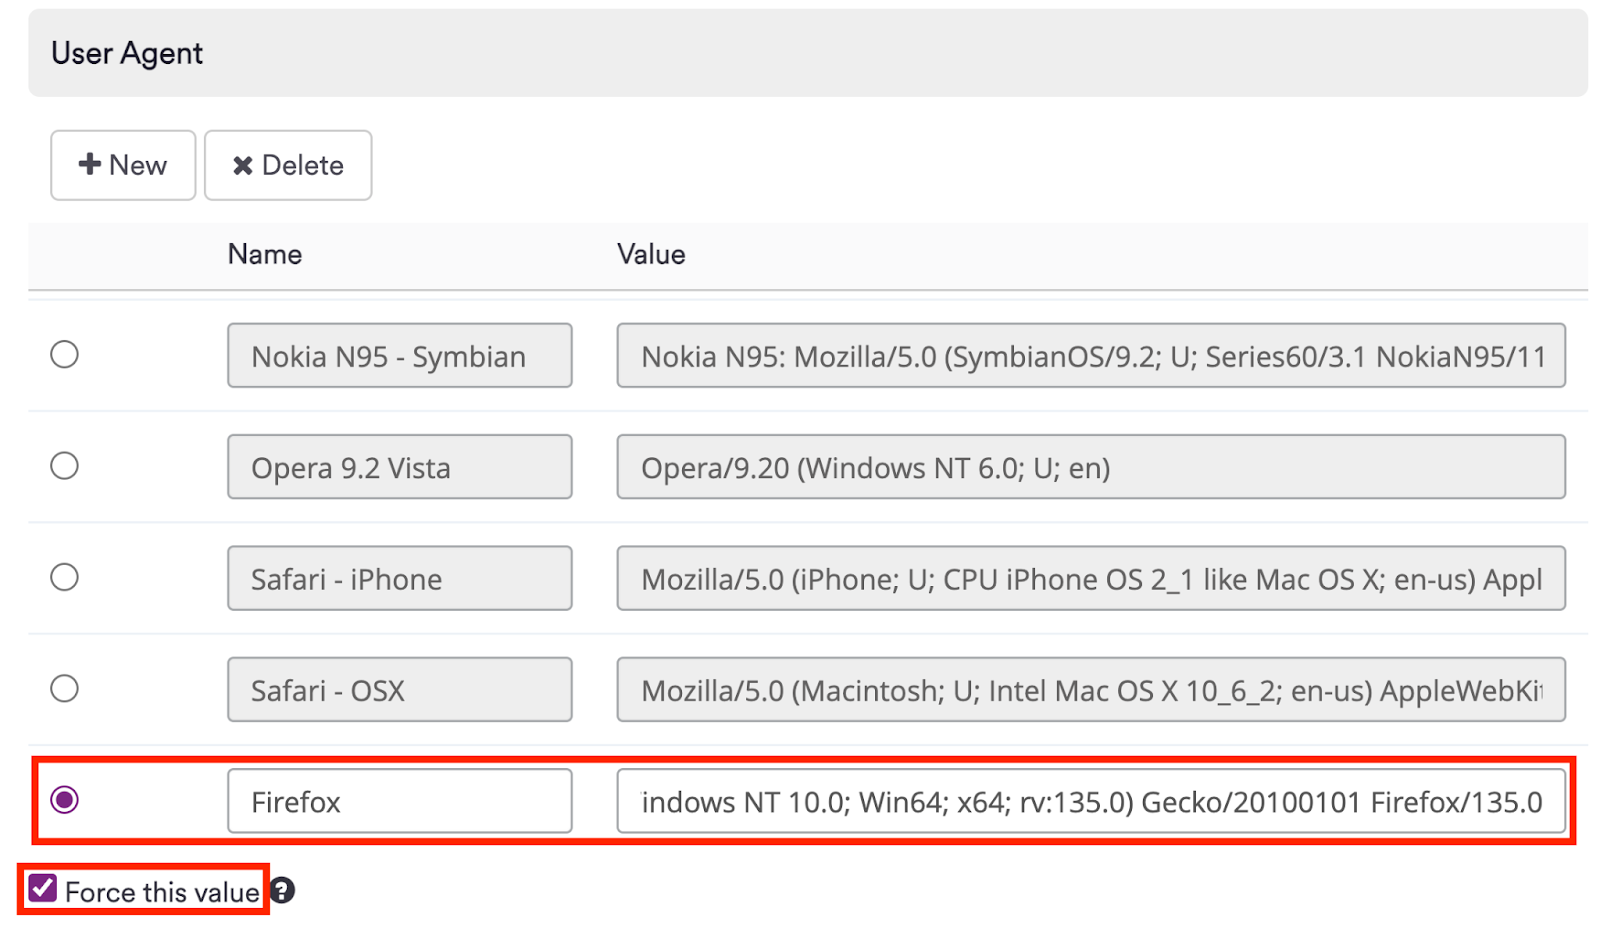This screenshot has width=1600, height=929.
Task: Open the help tooltip question mark icon
Action: point(283,890)
